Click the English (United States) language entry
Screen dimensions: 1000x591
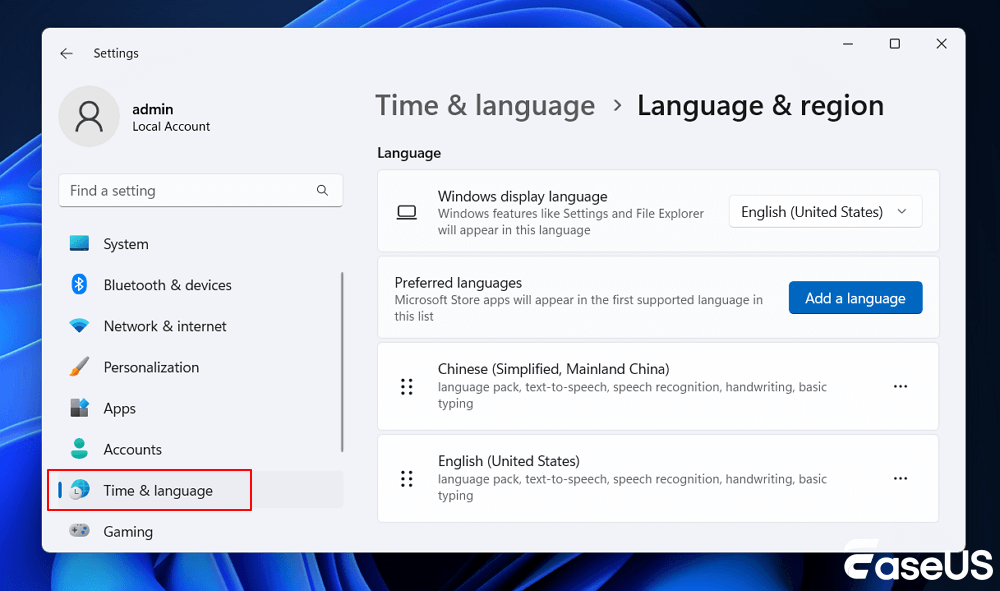click(658, 478)
